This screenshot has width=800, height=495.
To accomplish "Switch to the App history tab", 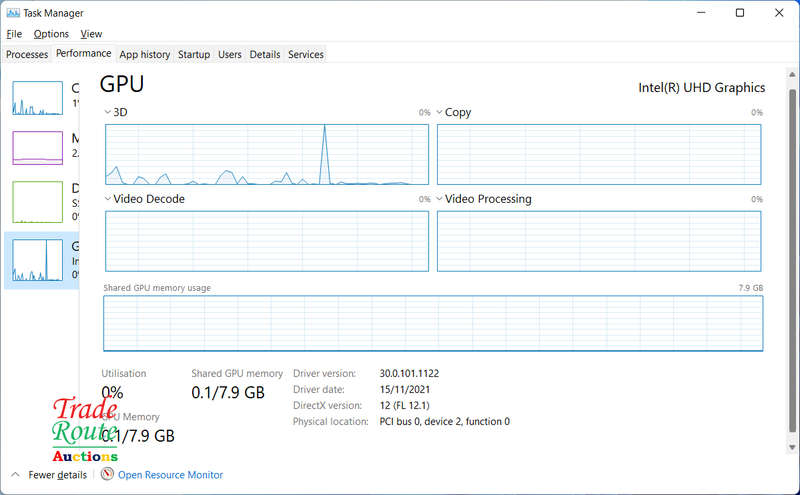I will click(x=144, y=54).
